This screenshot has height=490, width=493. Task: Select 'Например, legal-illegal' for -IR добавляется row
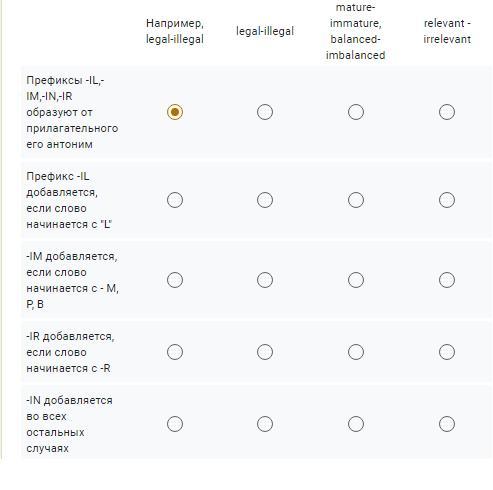pos(175,352)
